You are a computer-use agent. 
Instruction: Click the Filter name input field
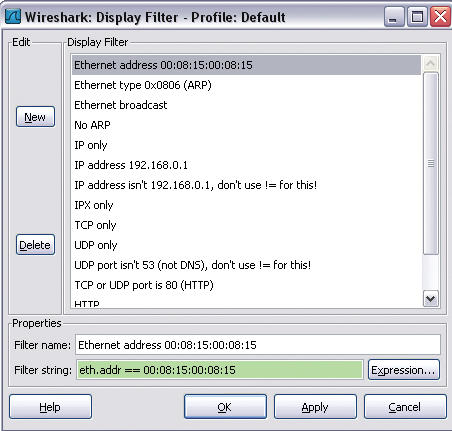tap(258, 345)
